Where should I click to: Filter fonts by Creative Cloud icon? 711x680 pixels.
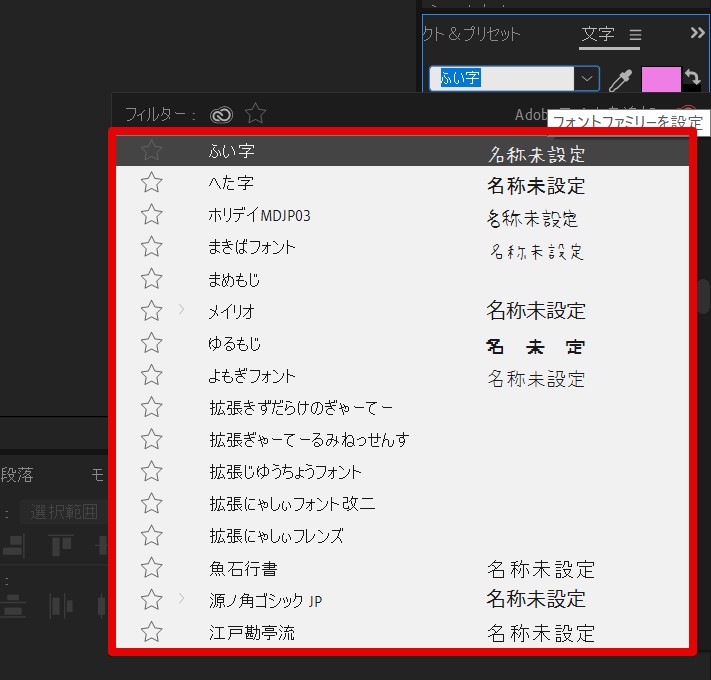[x=221, y=115]
